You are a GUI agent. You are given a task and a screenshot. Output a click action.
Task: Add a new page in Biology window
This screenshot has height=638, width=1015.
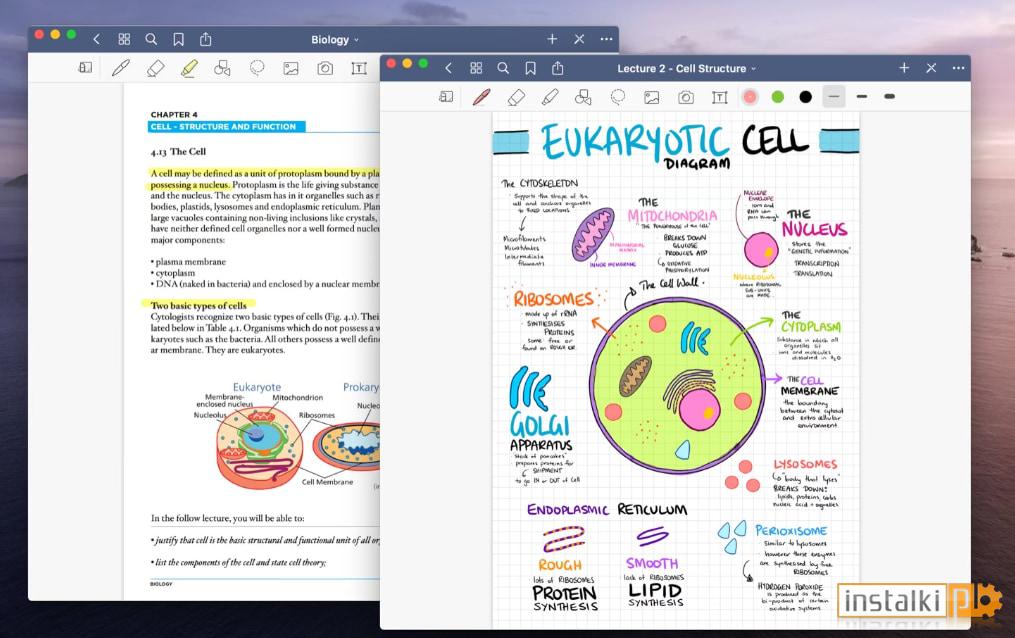coord(552,39)
